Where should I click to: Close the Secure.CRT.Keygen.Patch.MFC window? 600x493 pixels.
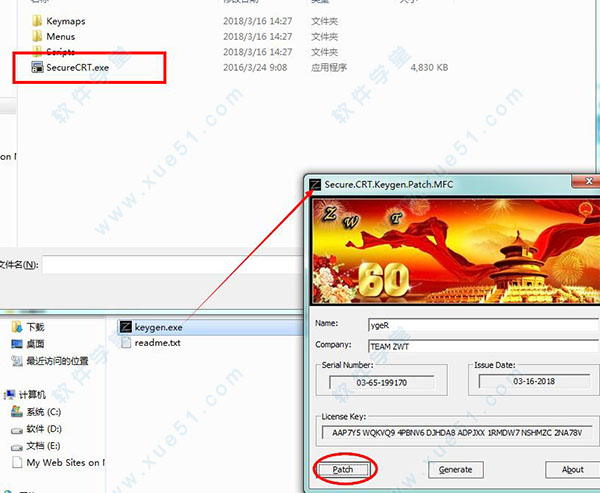(x=588, y=181)
